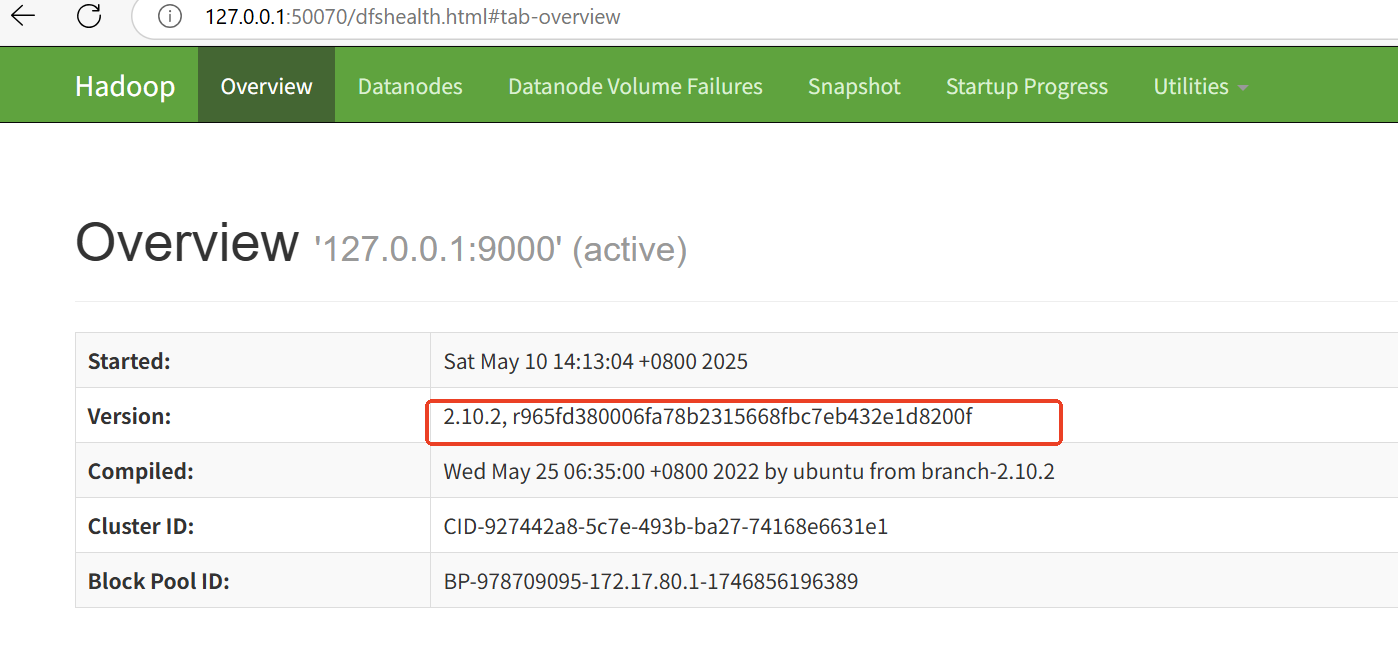The image size is (1398, 661).
Task: Open the Startup Progress tab
Action: (1027, 86)
